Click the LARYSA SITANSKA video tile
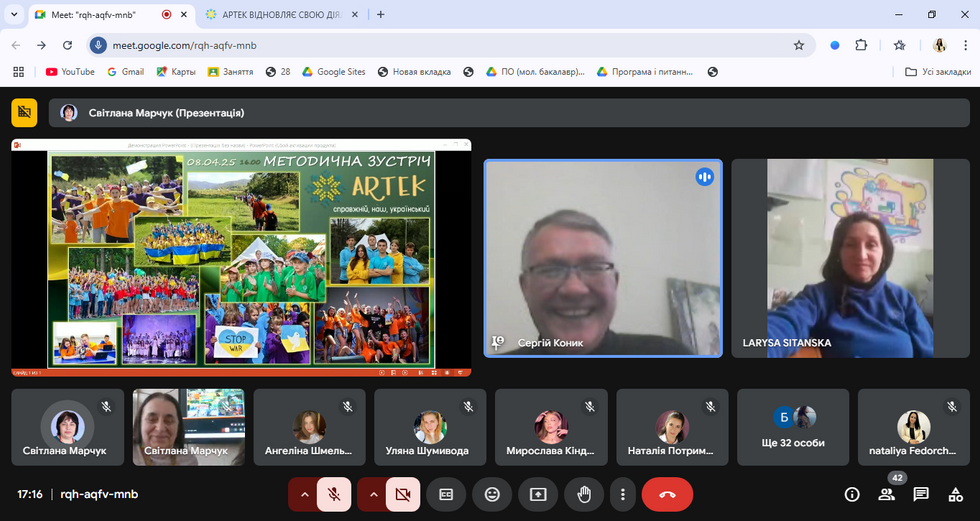This screenshot has width=980, height=521. [x=851, y=258]
